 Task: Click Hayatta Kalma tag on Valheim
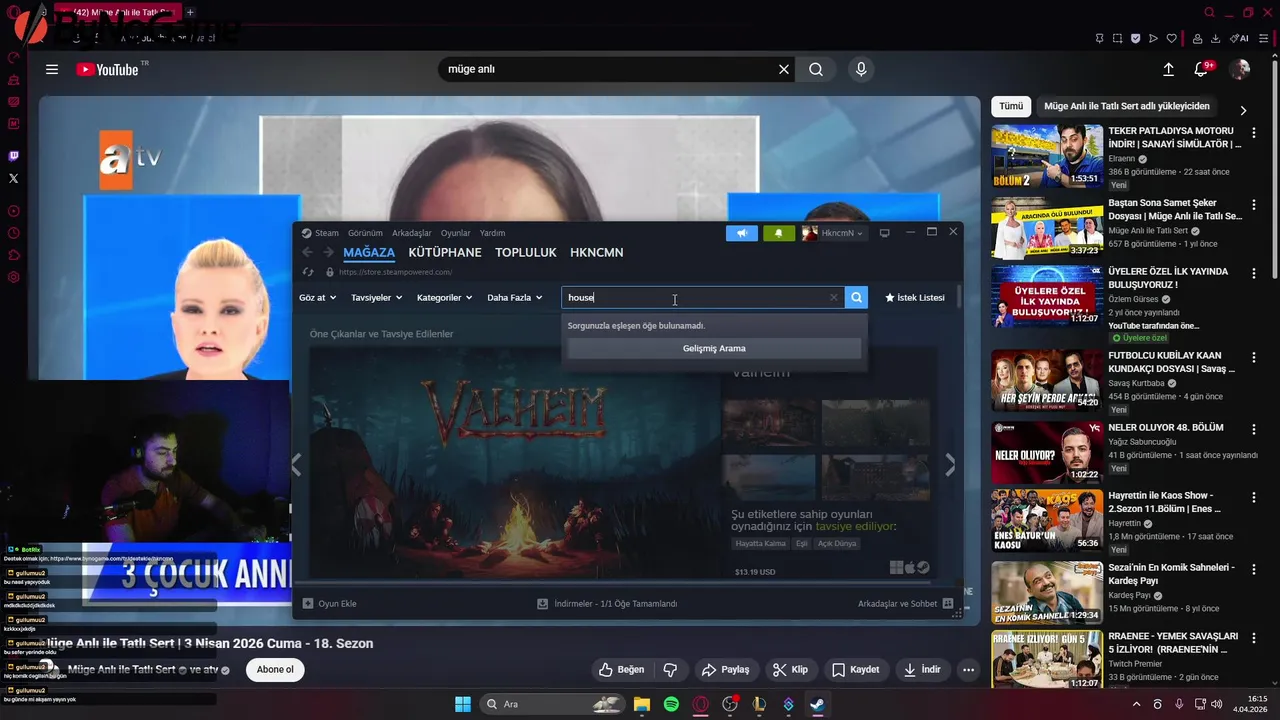click(761, 544)
